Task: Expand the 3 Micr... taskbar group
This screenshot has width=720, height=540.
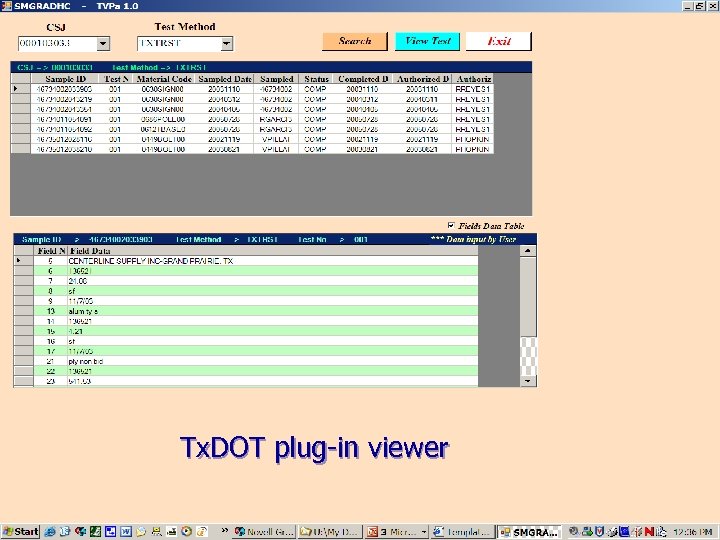Action: pyautogui.click(x=397, y=532)
